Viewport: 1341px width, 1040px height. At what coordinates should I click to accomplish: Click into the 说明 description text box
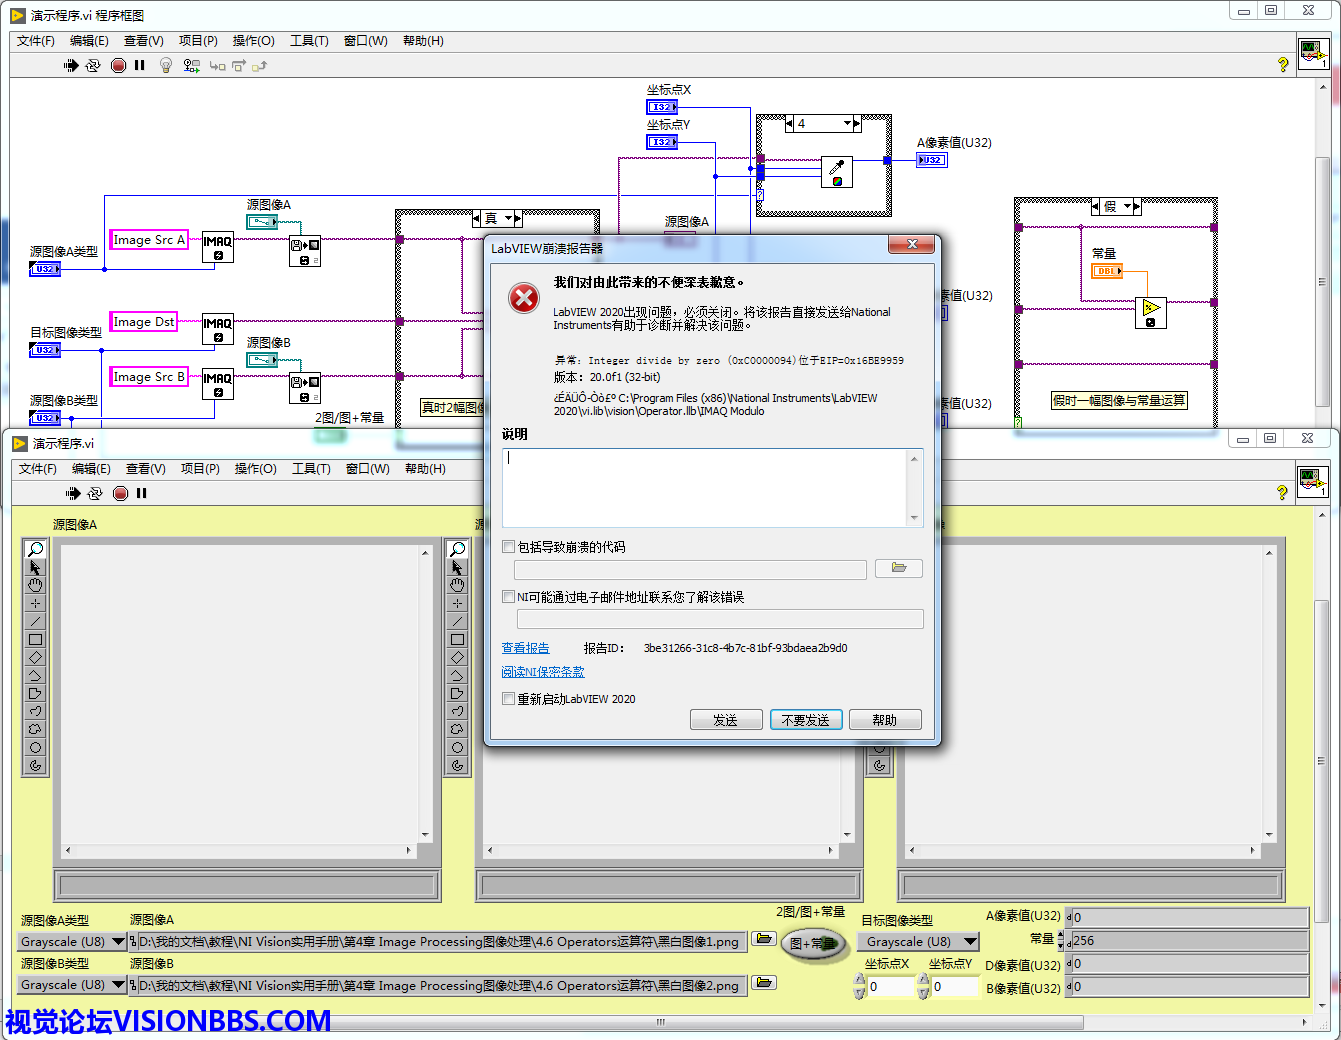click(705, 488)
